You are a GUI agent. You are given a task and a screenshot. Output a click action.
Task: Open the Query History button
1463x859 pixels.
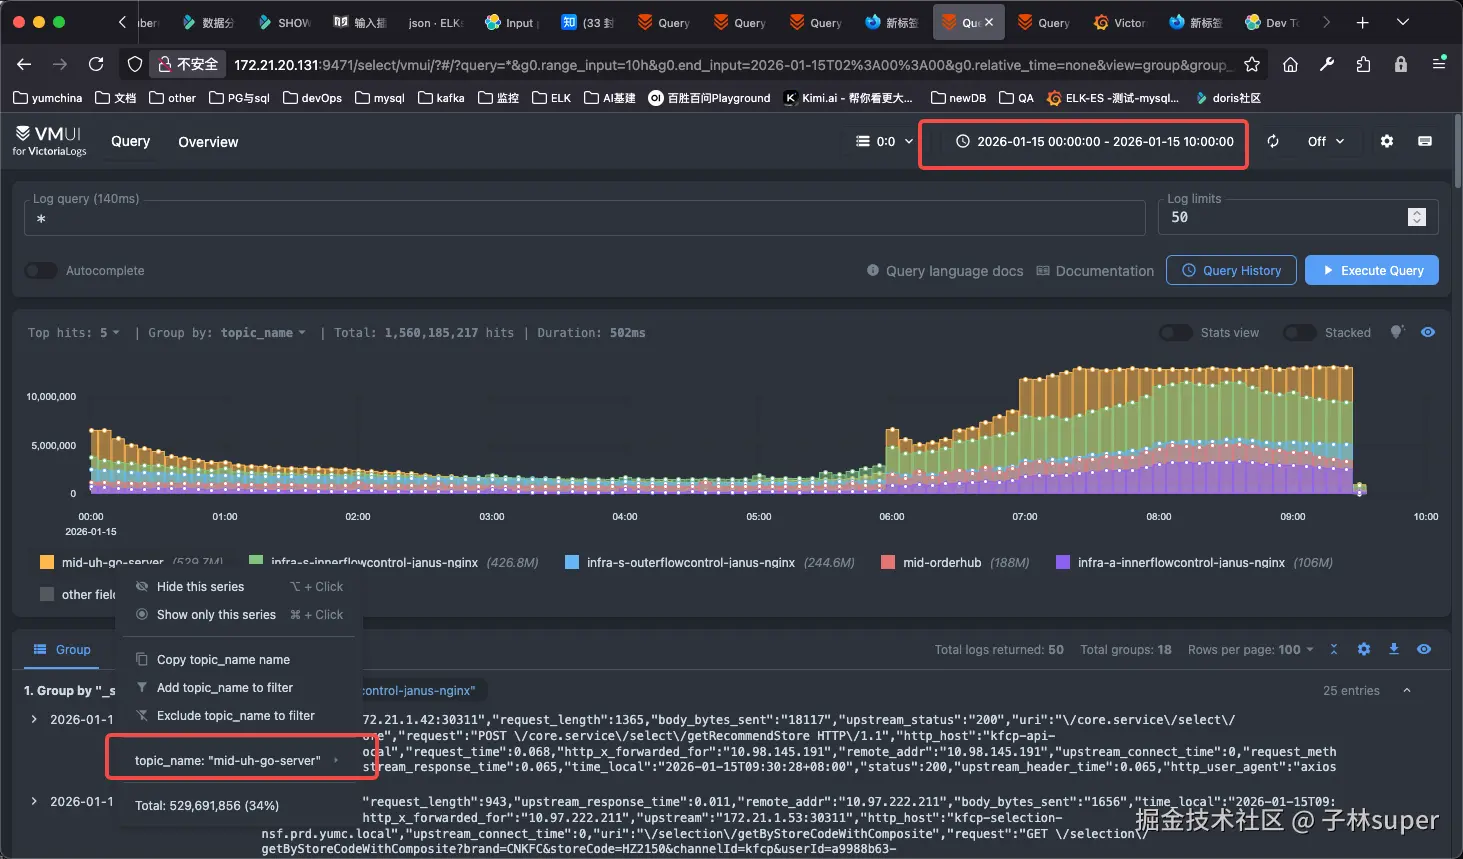tap(1231, 271)
